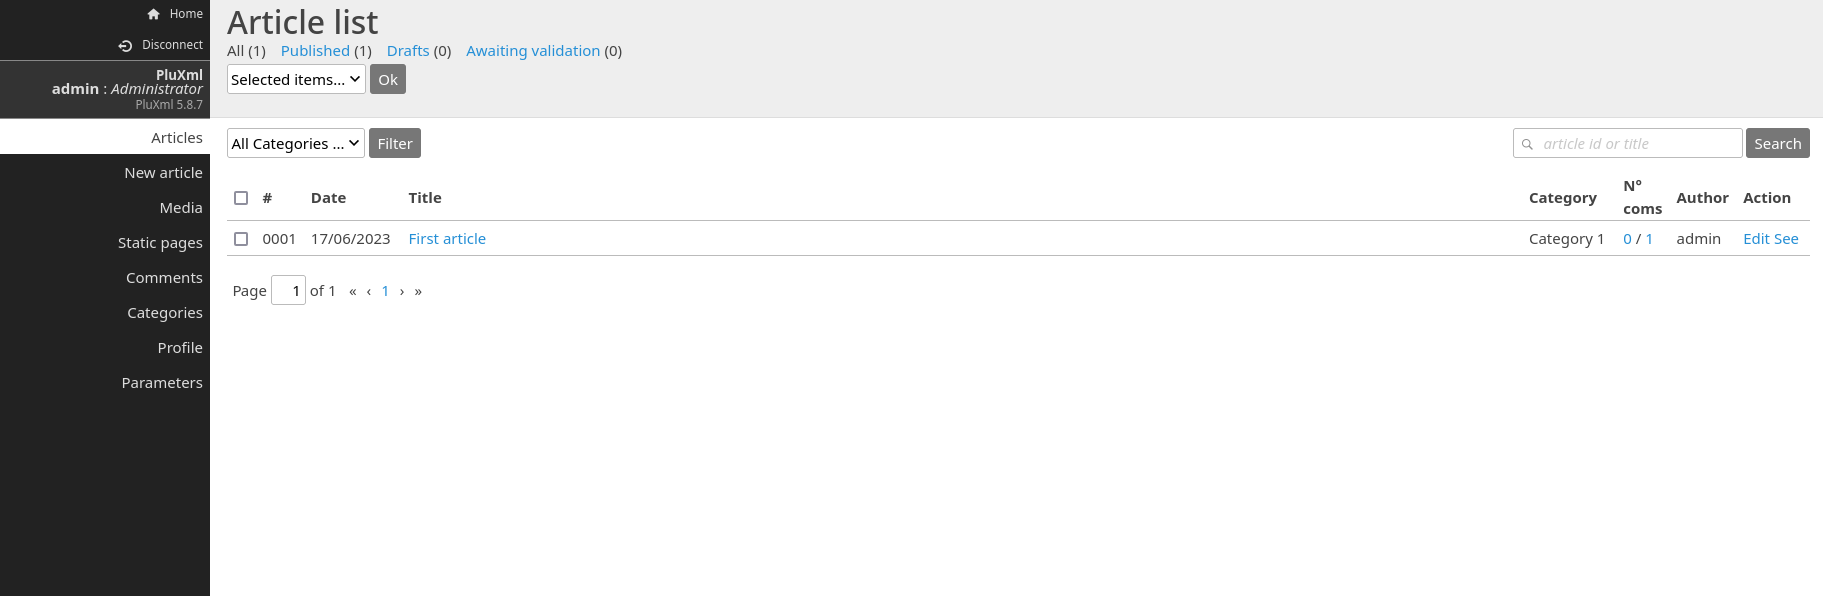Go to previous page ‹ arrow
The height and width of the screenshot is (596, 1823).
click(369, 292)
